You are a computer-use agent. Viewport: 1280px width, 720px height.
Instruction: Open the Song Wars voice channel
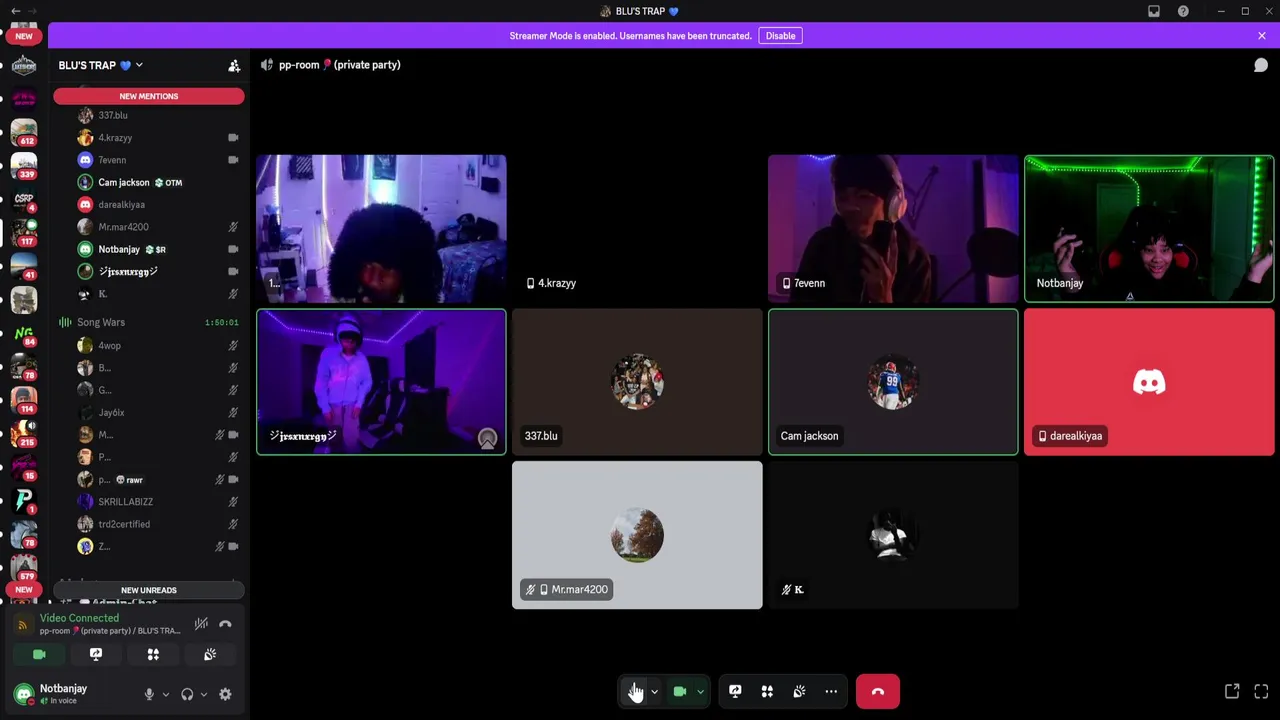pos(148,322)
